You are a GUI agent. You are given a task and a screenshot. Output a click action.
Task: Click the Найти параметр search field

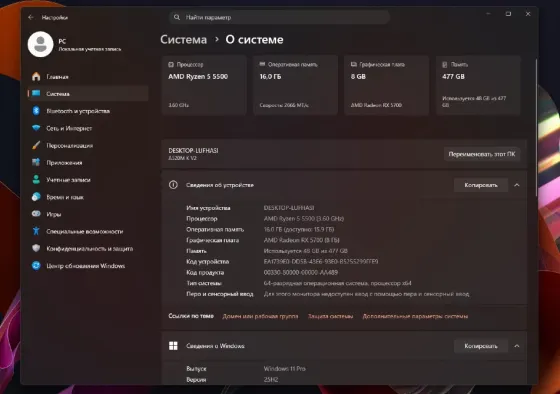click(x=279, y=17)
